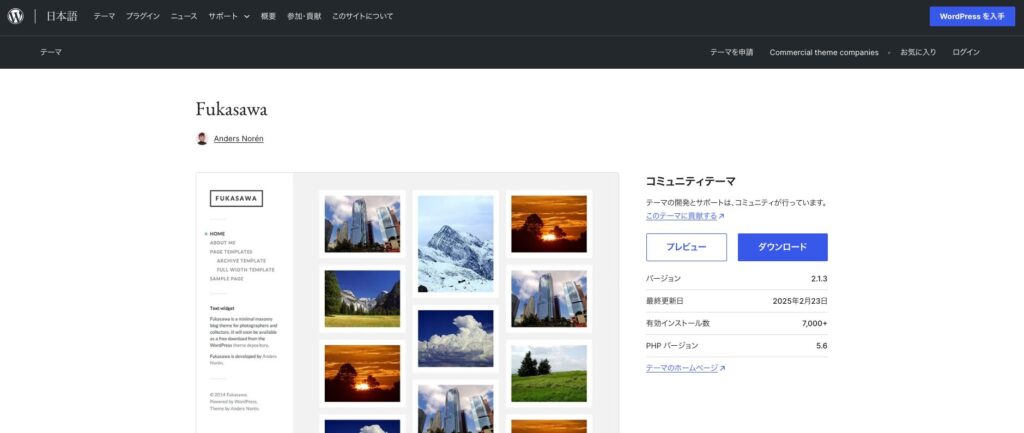This screenshot has width=1024, height=433.
Task: Open the テーマ menu in top bar
Action: (104, 16)
